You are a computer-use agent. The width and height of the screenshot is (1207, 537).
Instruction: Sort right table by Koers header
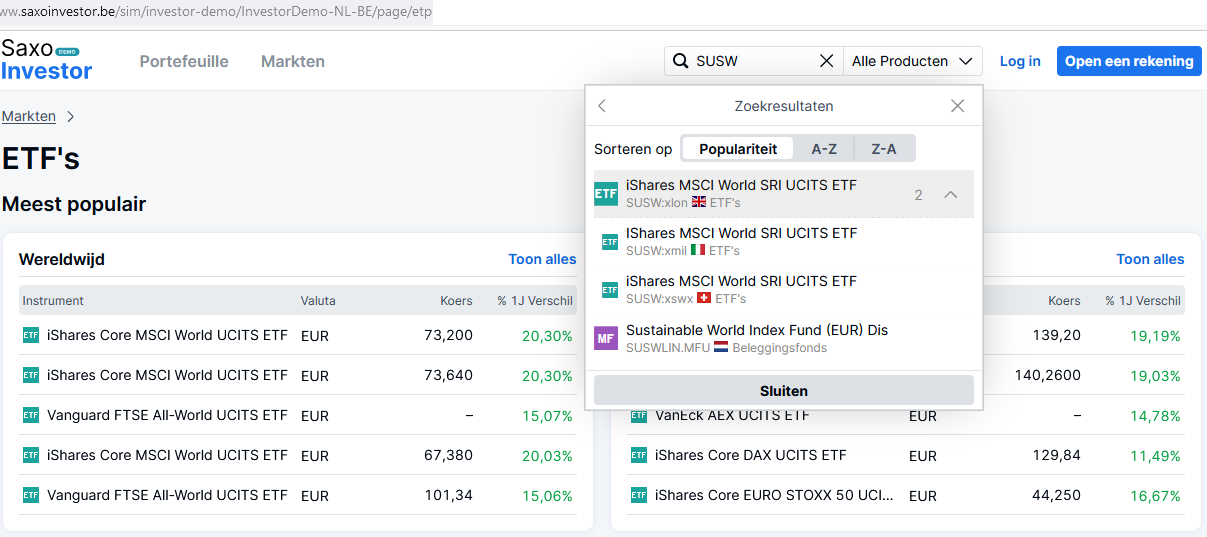(x=1064, y=300)
